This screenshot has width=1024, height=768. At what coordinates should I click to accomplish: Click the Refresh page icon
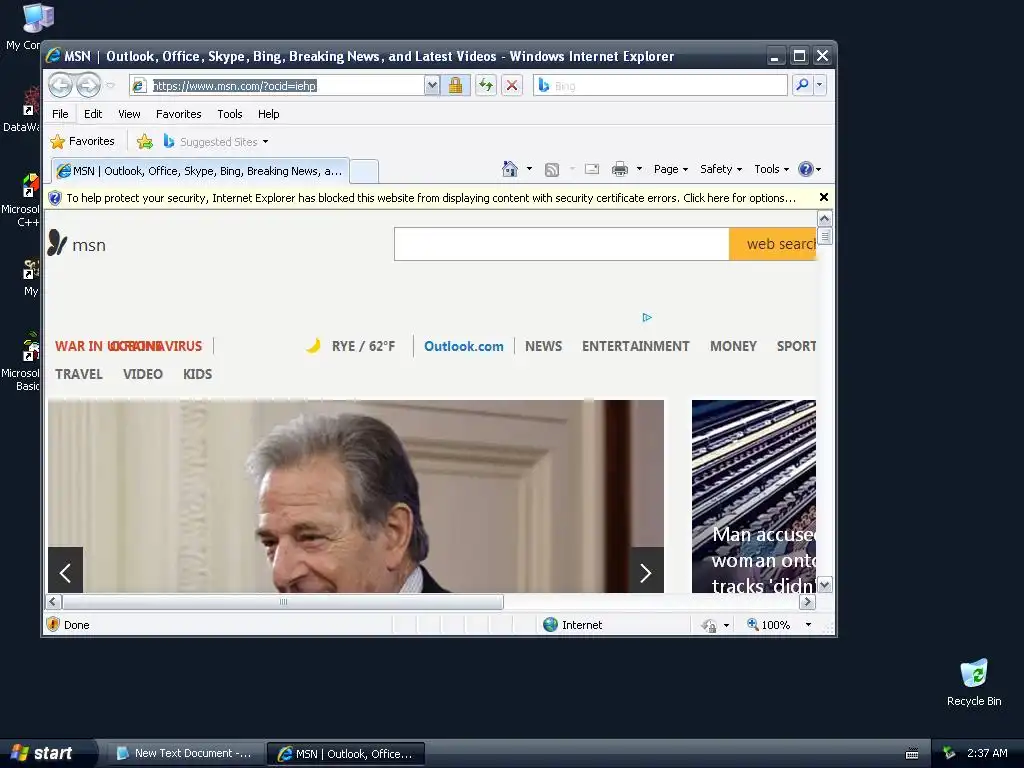[486, 86]
